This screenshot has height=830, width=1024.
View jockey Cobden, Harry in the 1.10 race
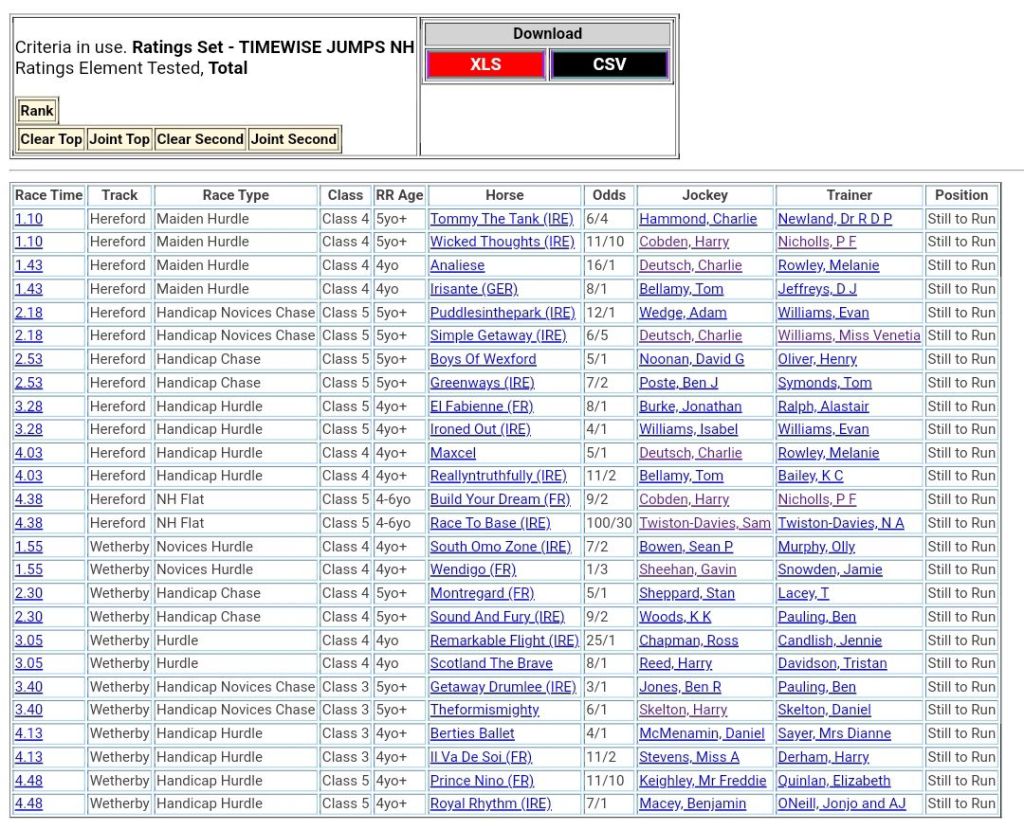coord(684,242)
